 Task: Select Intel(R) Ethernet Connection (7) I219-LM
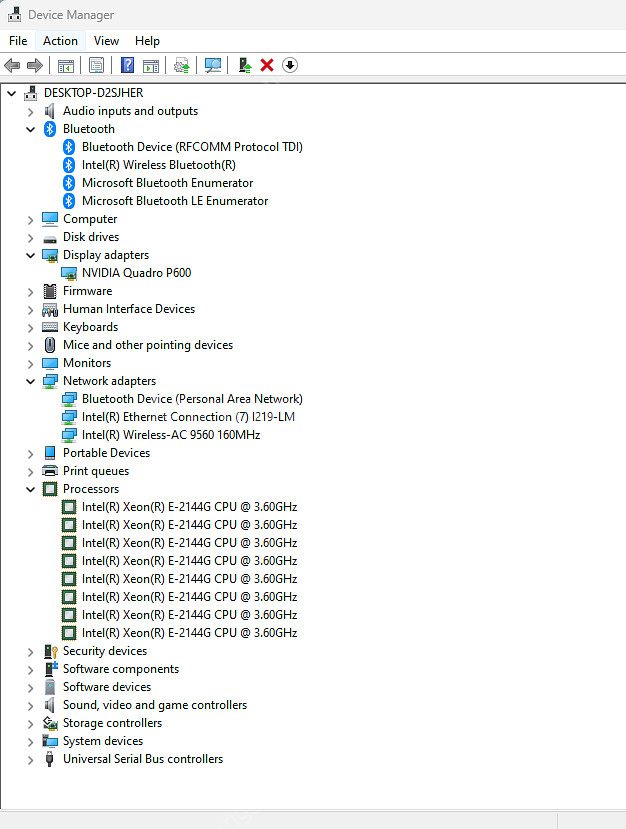188,417
